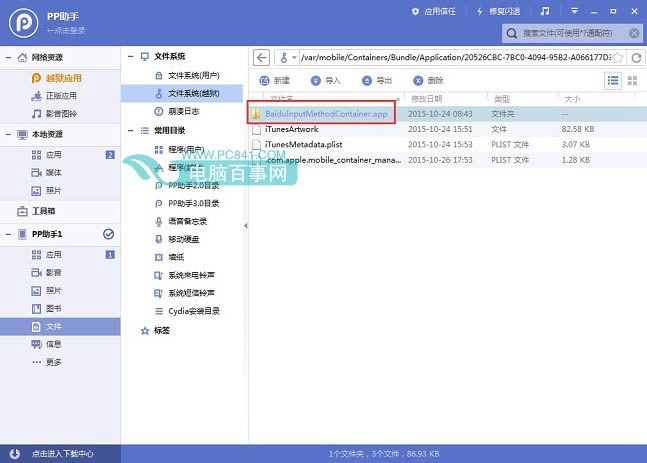Open 系统短信铃声 directory
647x463 pixels.
pos(184,293)
